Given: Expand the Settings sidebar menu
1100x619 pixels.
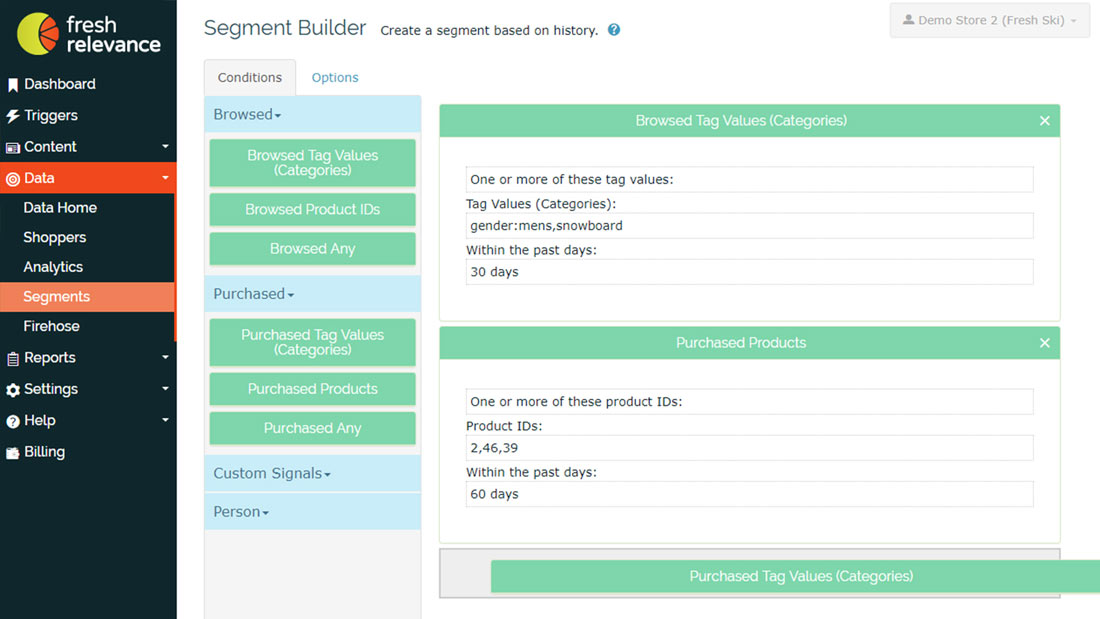Looking at the screenshot, I should [51, 389].
